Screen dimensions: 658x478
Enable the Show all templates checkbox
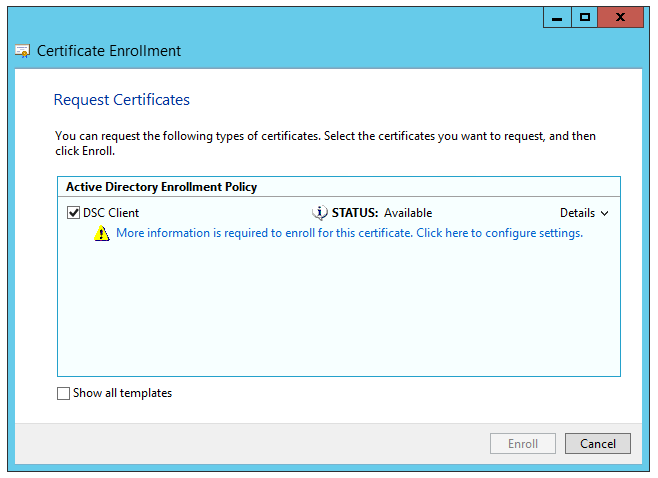[64, 394]
